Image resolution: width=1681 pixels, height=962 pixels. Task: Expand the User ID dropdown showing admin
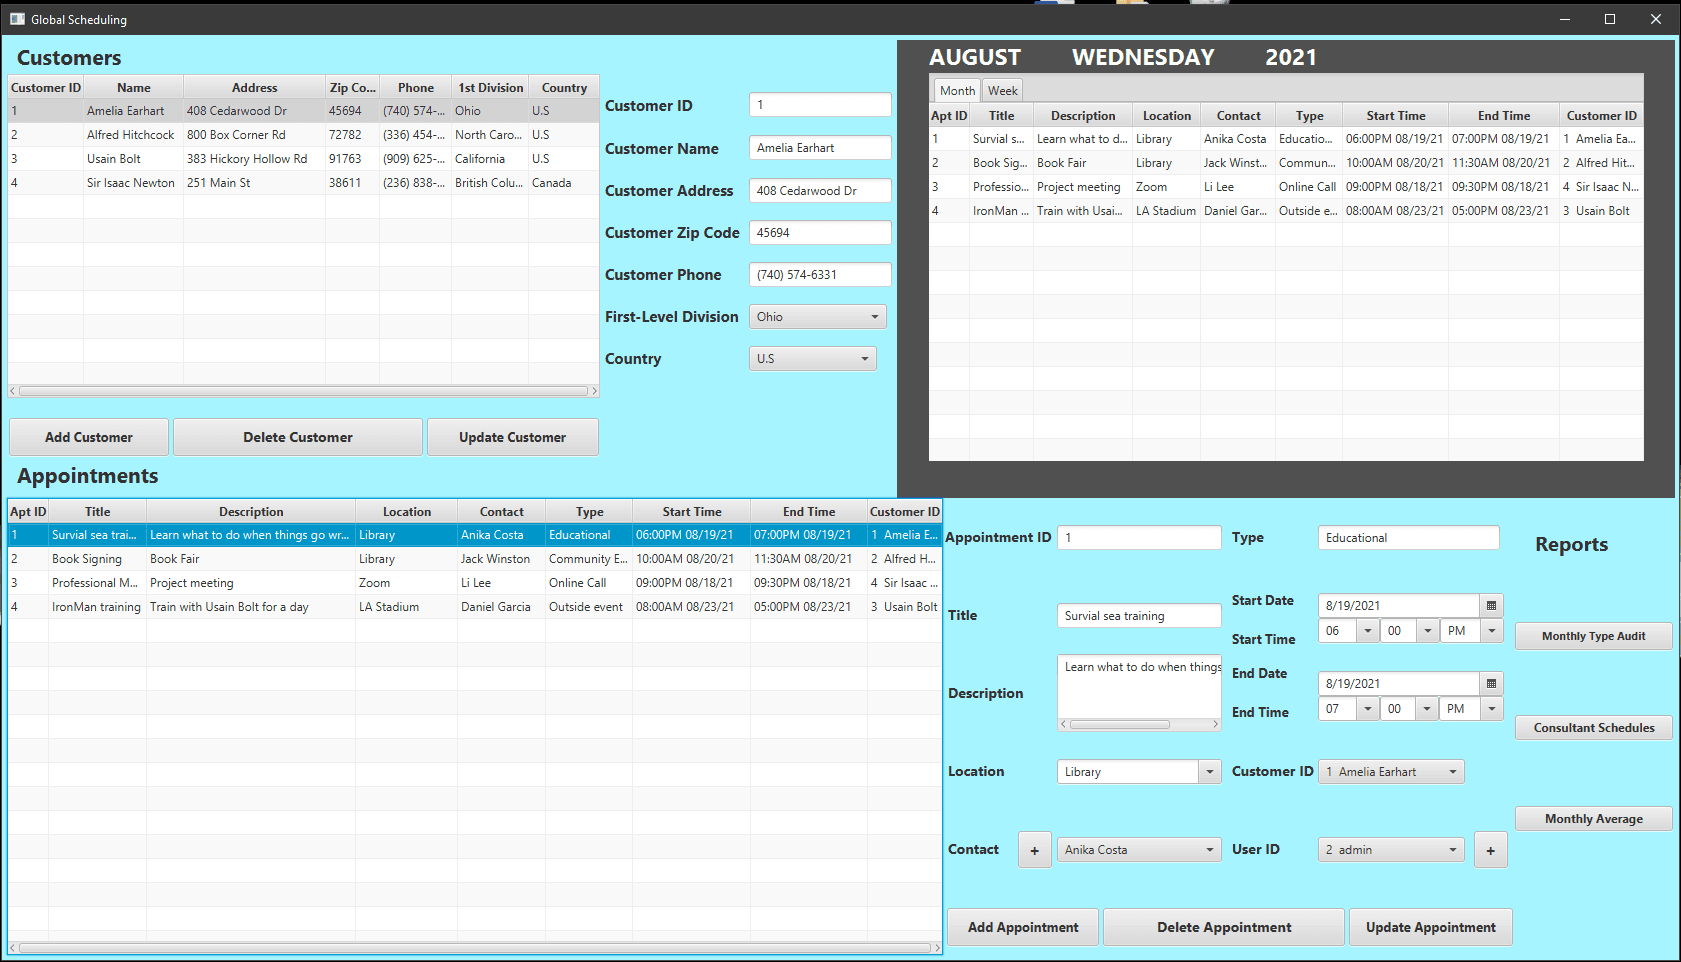click(x=1391, y=850)
